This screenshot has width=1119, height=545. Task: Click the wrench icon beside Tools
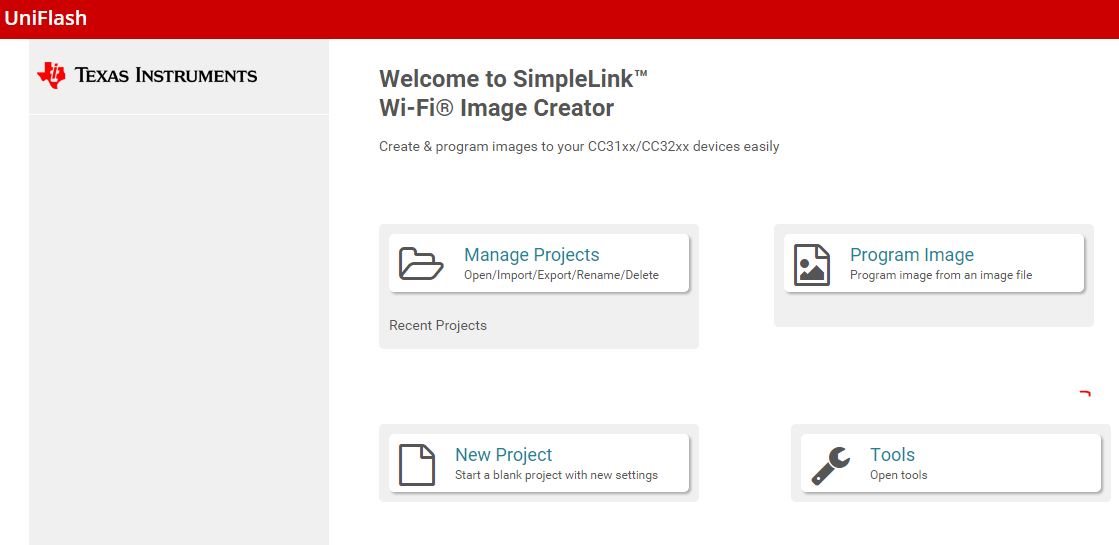pos(831,466)
